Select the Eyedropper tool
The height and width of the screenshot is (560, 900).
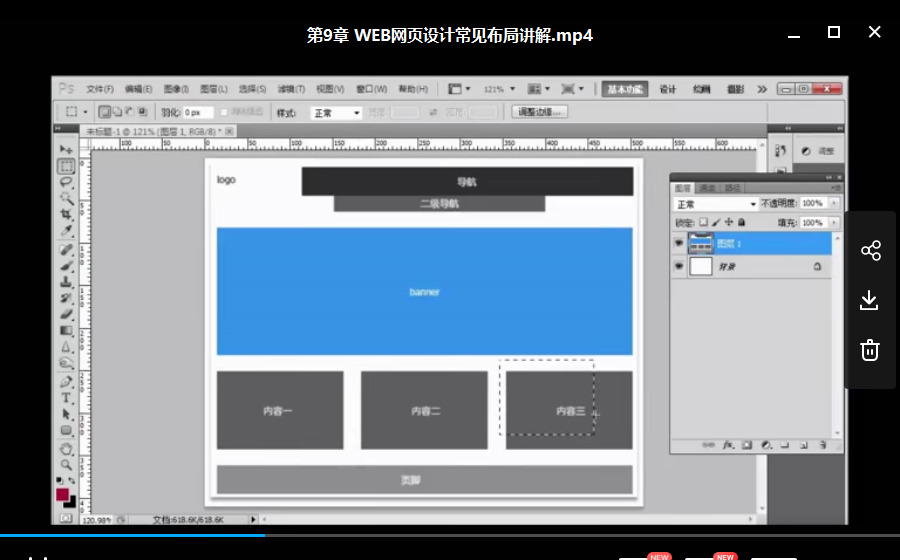tap(67, 231)
